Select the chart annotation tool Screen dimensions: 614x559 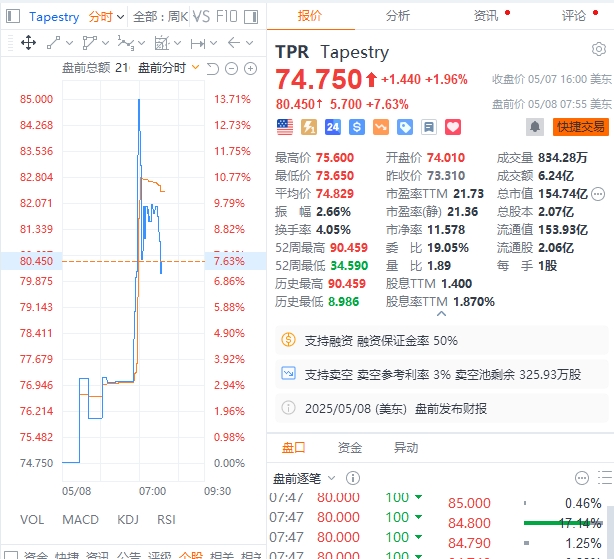pyautogui.click(x=161, y=43)
